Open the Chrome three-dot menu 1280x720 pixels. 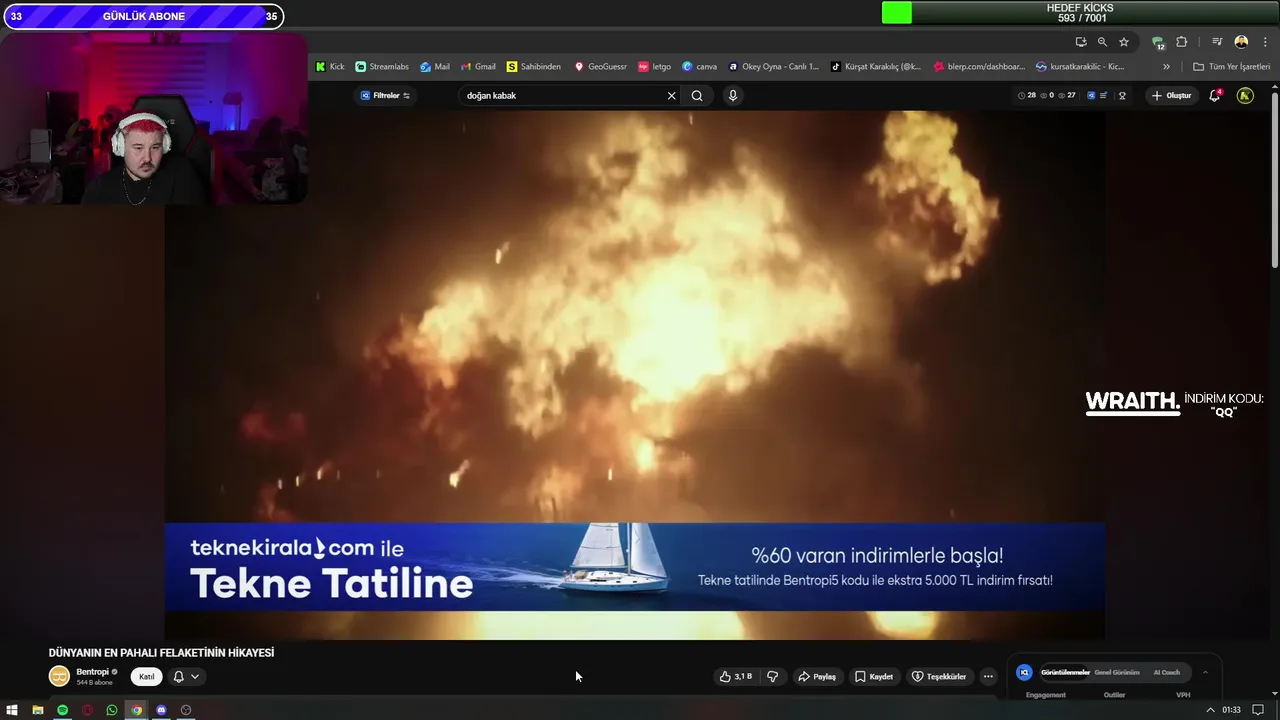(1265, 42)
